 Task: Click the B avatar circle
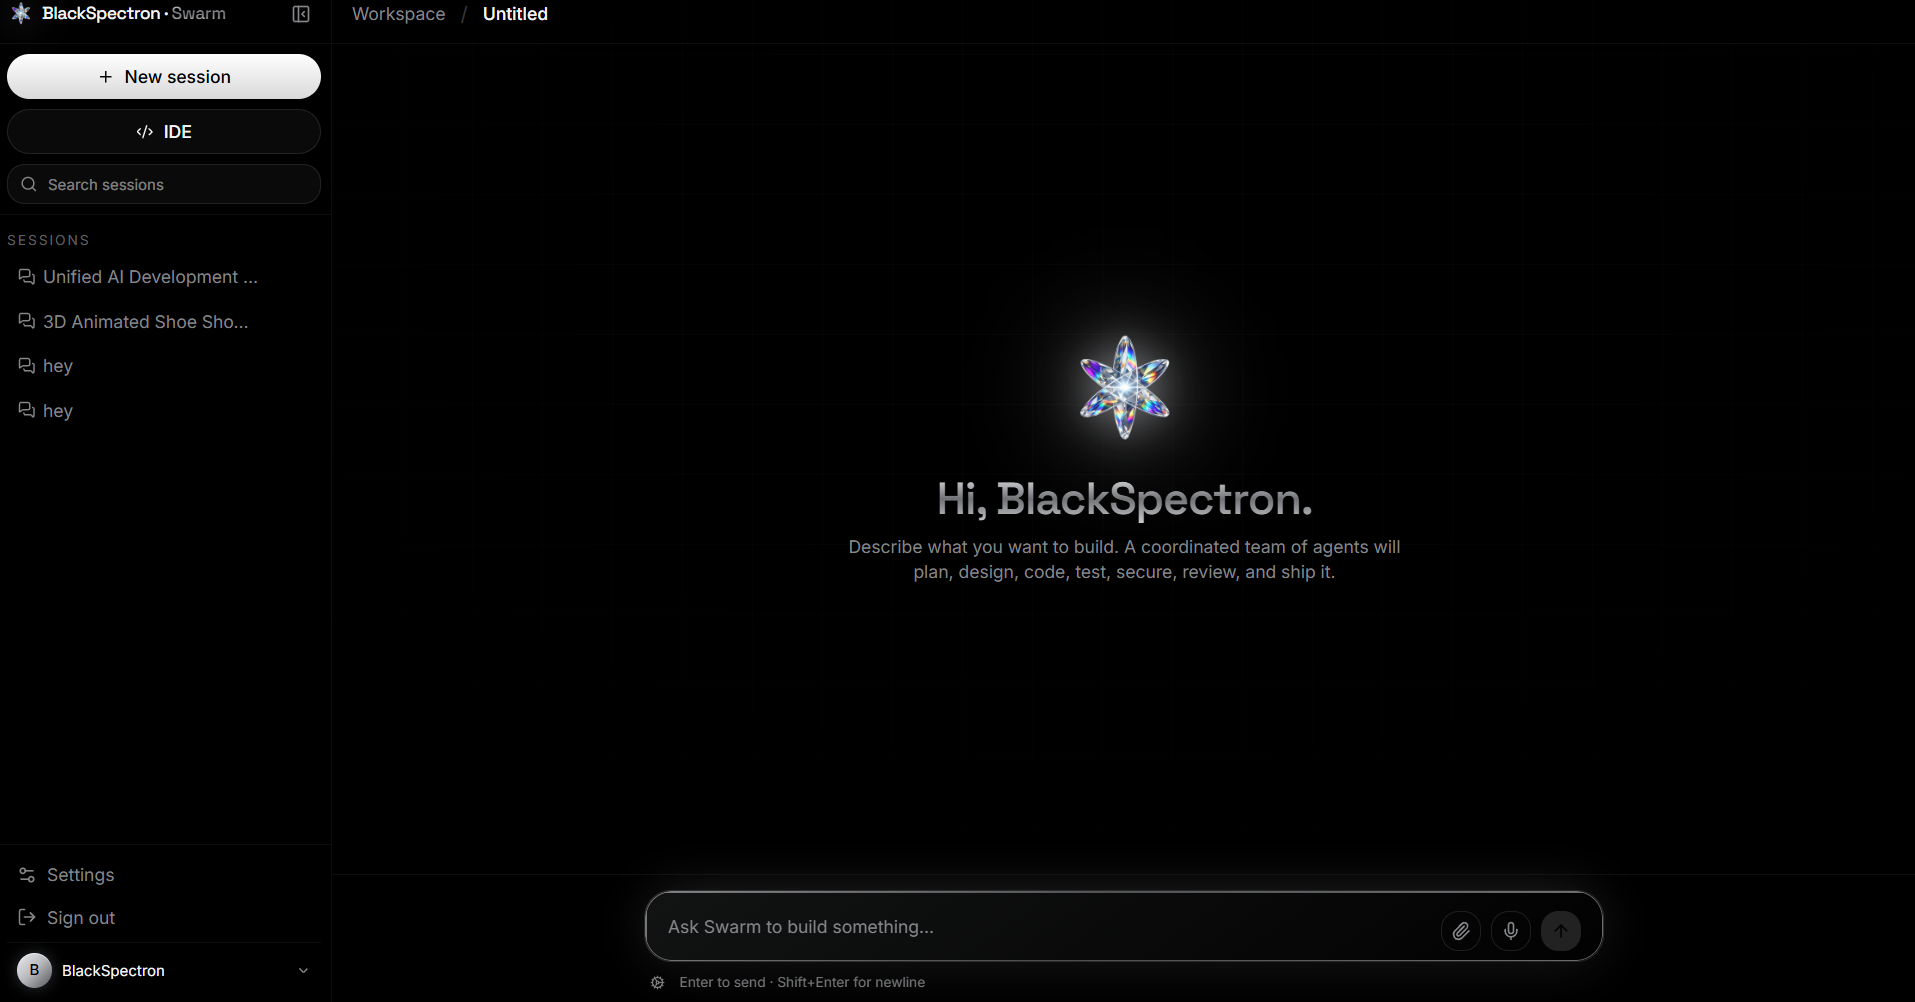pos(34,971)
